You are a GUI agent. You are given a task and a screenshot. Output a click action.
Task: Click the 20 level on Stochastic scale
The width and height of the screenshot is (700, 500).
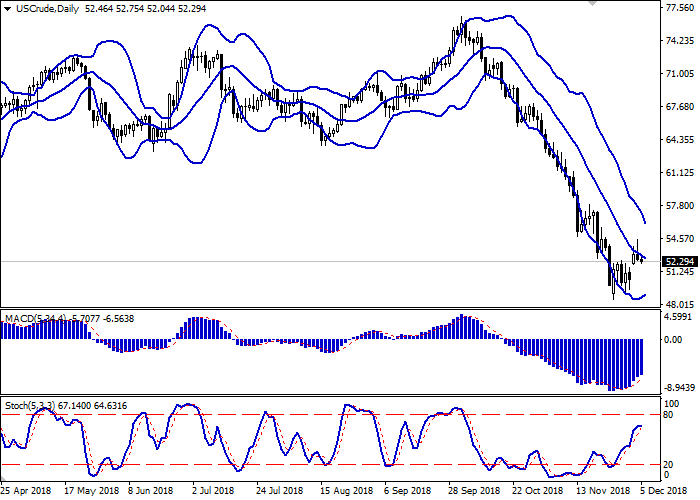pos(668,465)
